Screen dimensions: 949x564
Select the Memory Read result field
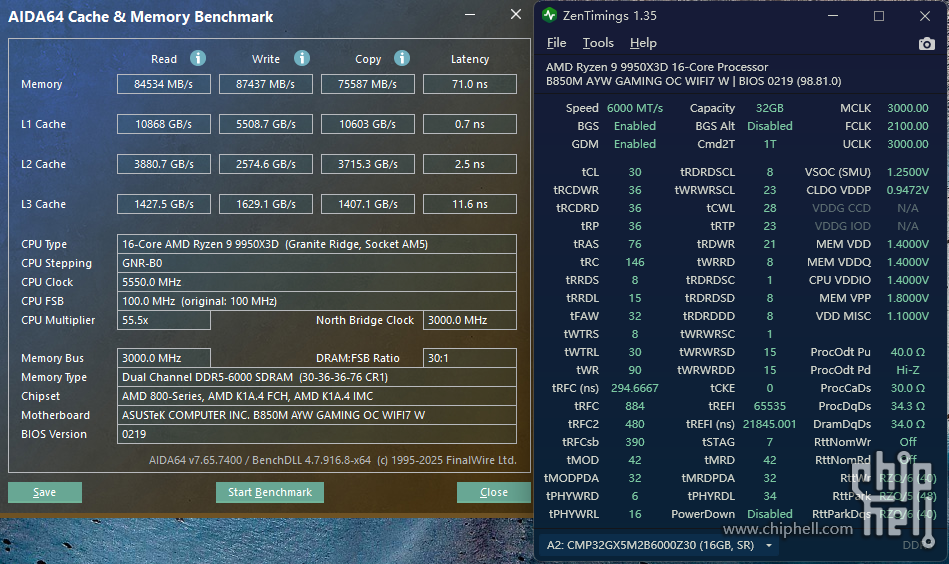tap(164, 84)
